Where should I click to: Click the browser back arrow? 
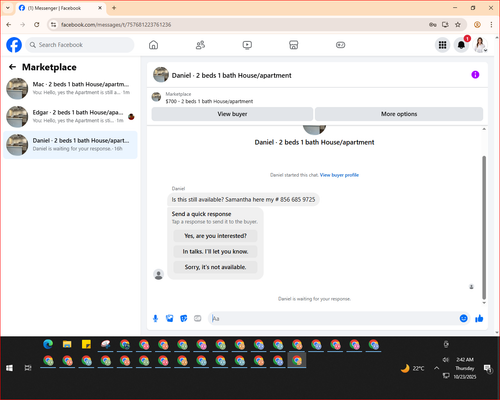[x=9, y=25]
